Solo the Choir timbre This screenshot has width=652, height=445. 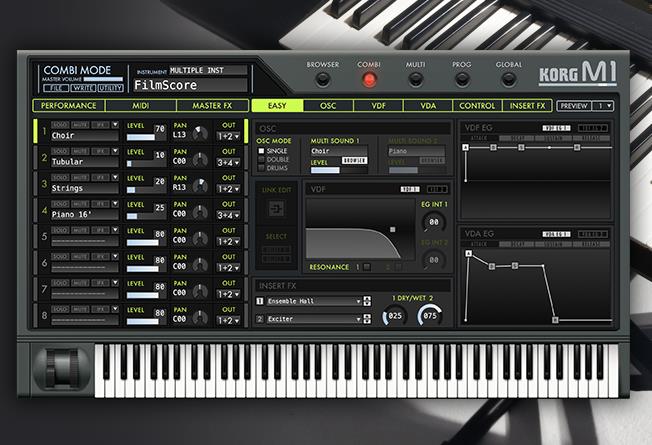(60, 125)
